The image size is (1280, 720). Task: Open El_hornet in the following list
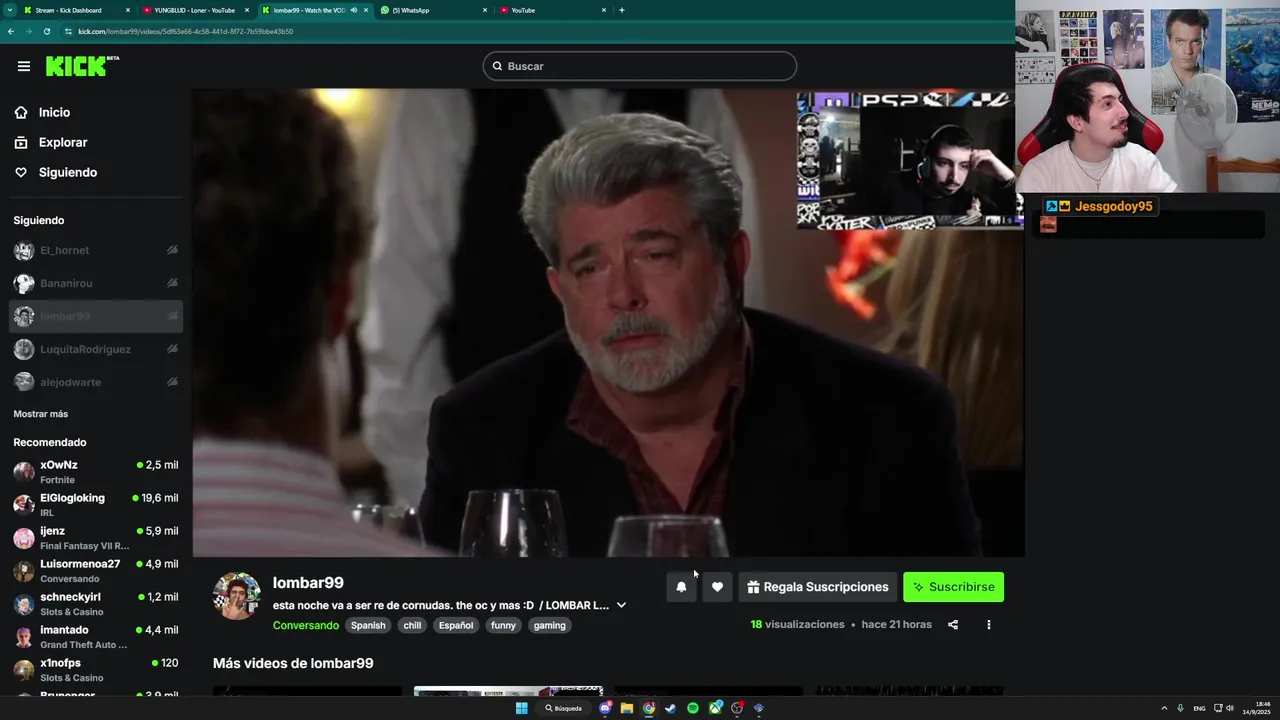[x=95, y=251]
